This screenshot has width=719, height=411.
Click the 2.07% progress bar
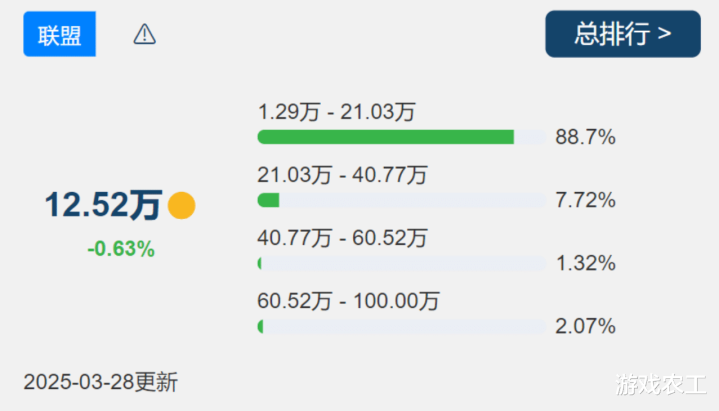(x=402, y=327)
